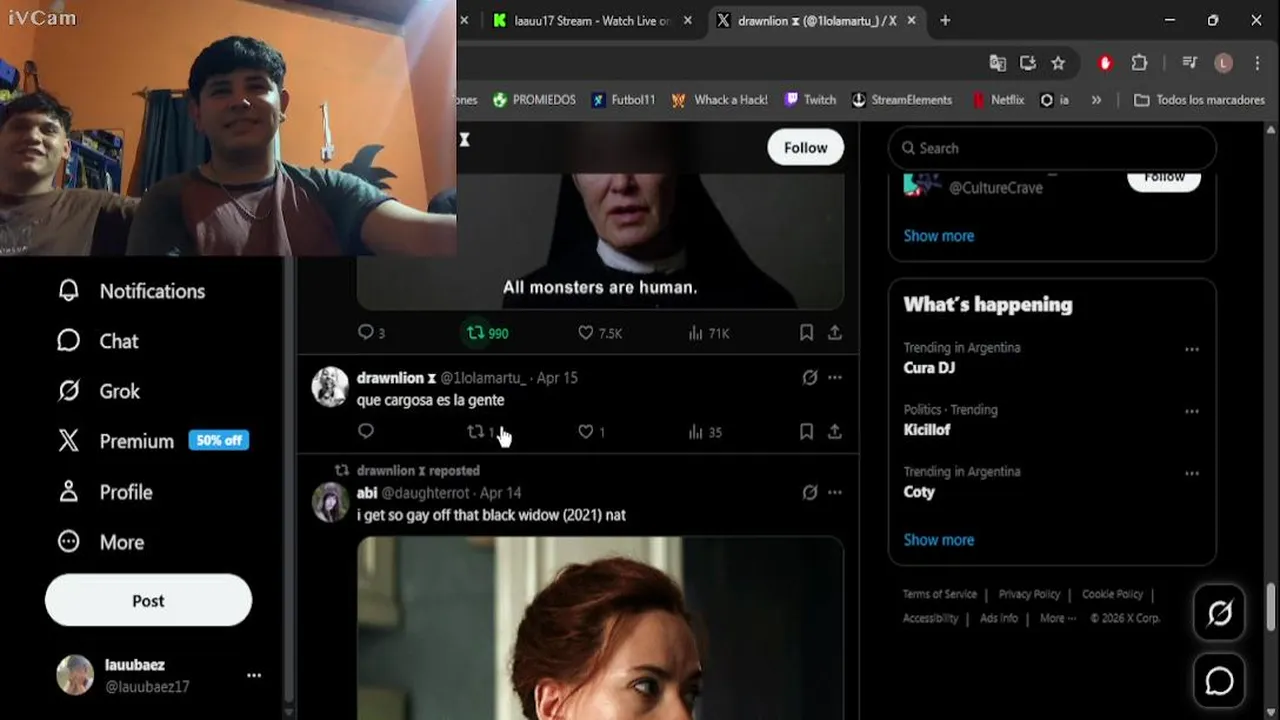
Task: Open drawnlion's avatar on Apr 15 post
Action: [x=330, y=387]
